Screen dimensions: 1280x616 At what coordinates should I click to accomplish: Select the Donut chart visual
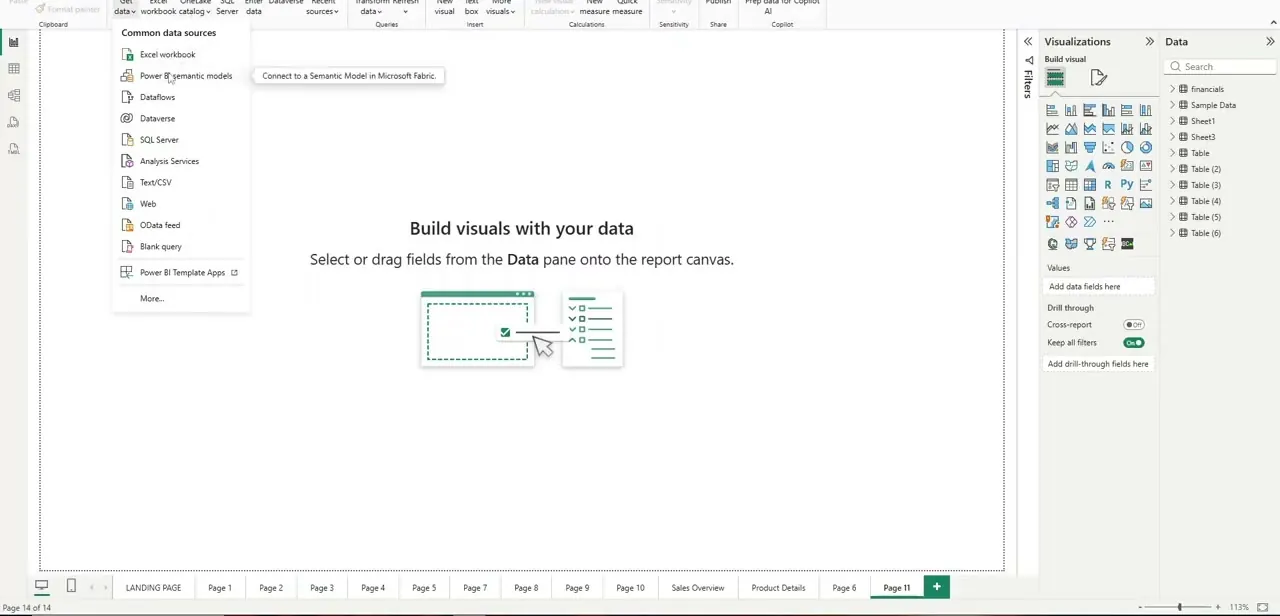(x=1146, y=148)
